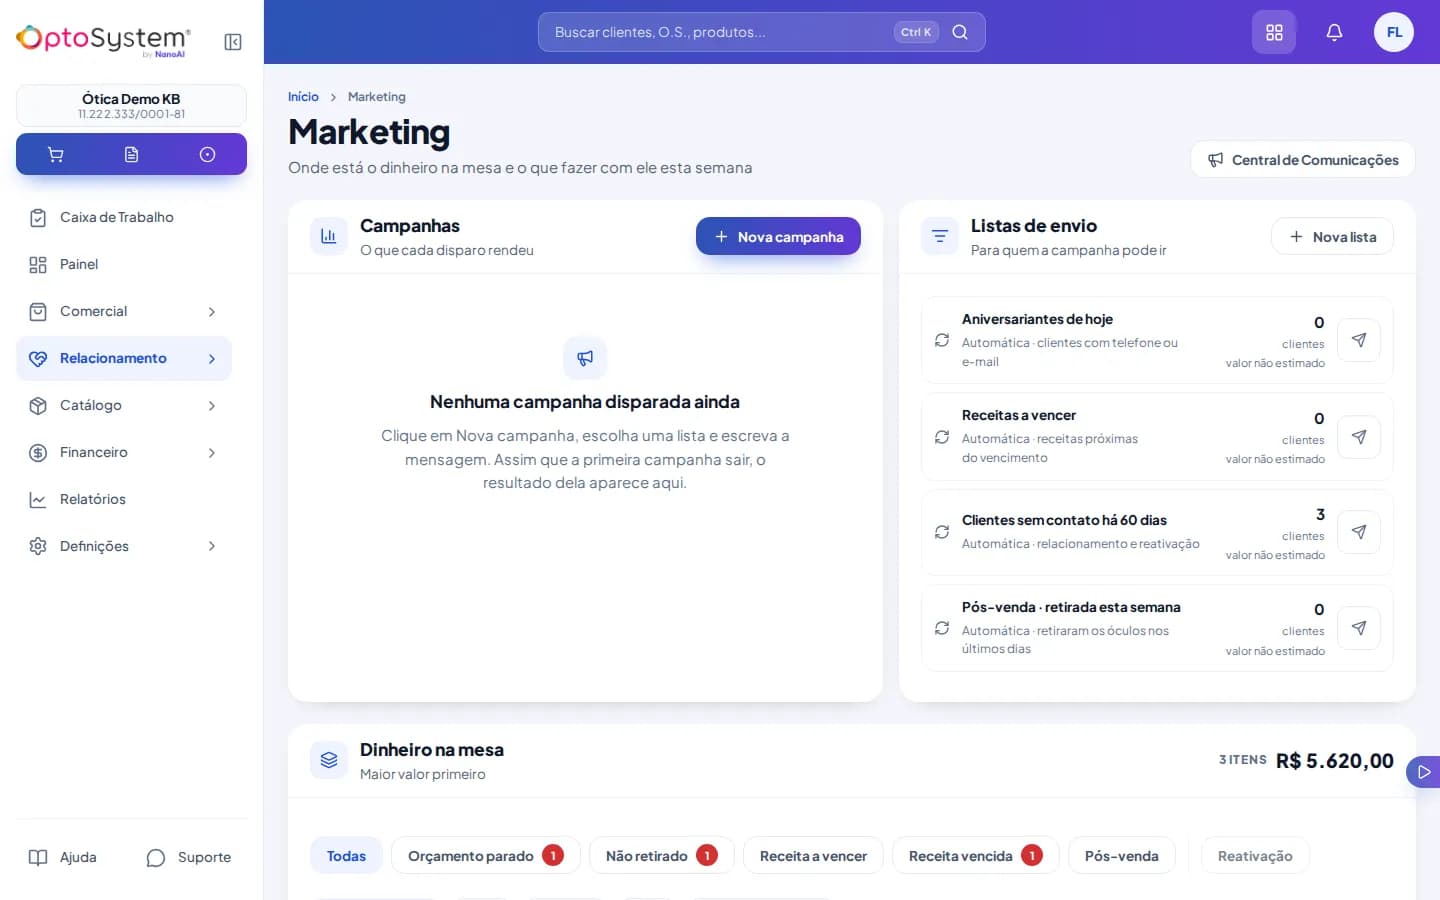Send campaign to Pós-venda retirada list

click(x=1359, y=628)
